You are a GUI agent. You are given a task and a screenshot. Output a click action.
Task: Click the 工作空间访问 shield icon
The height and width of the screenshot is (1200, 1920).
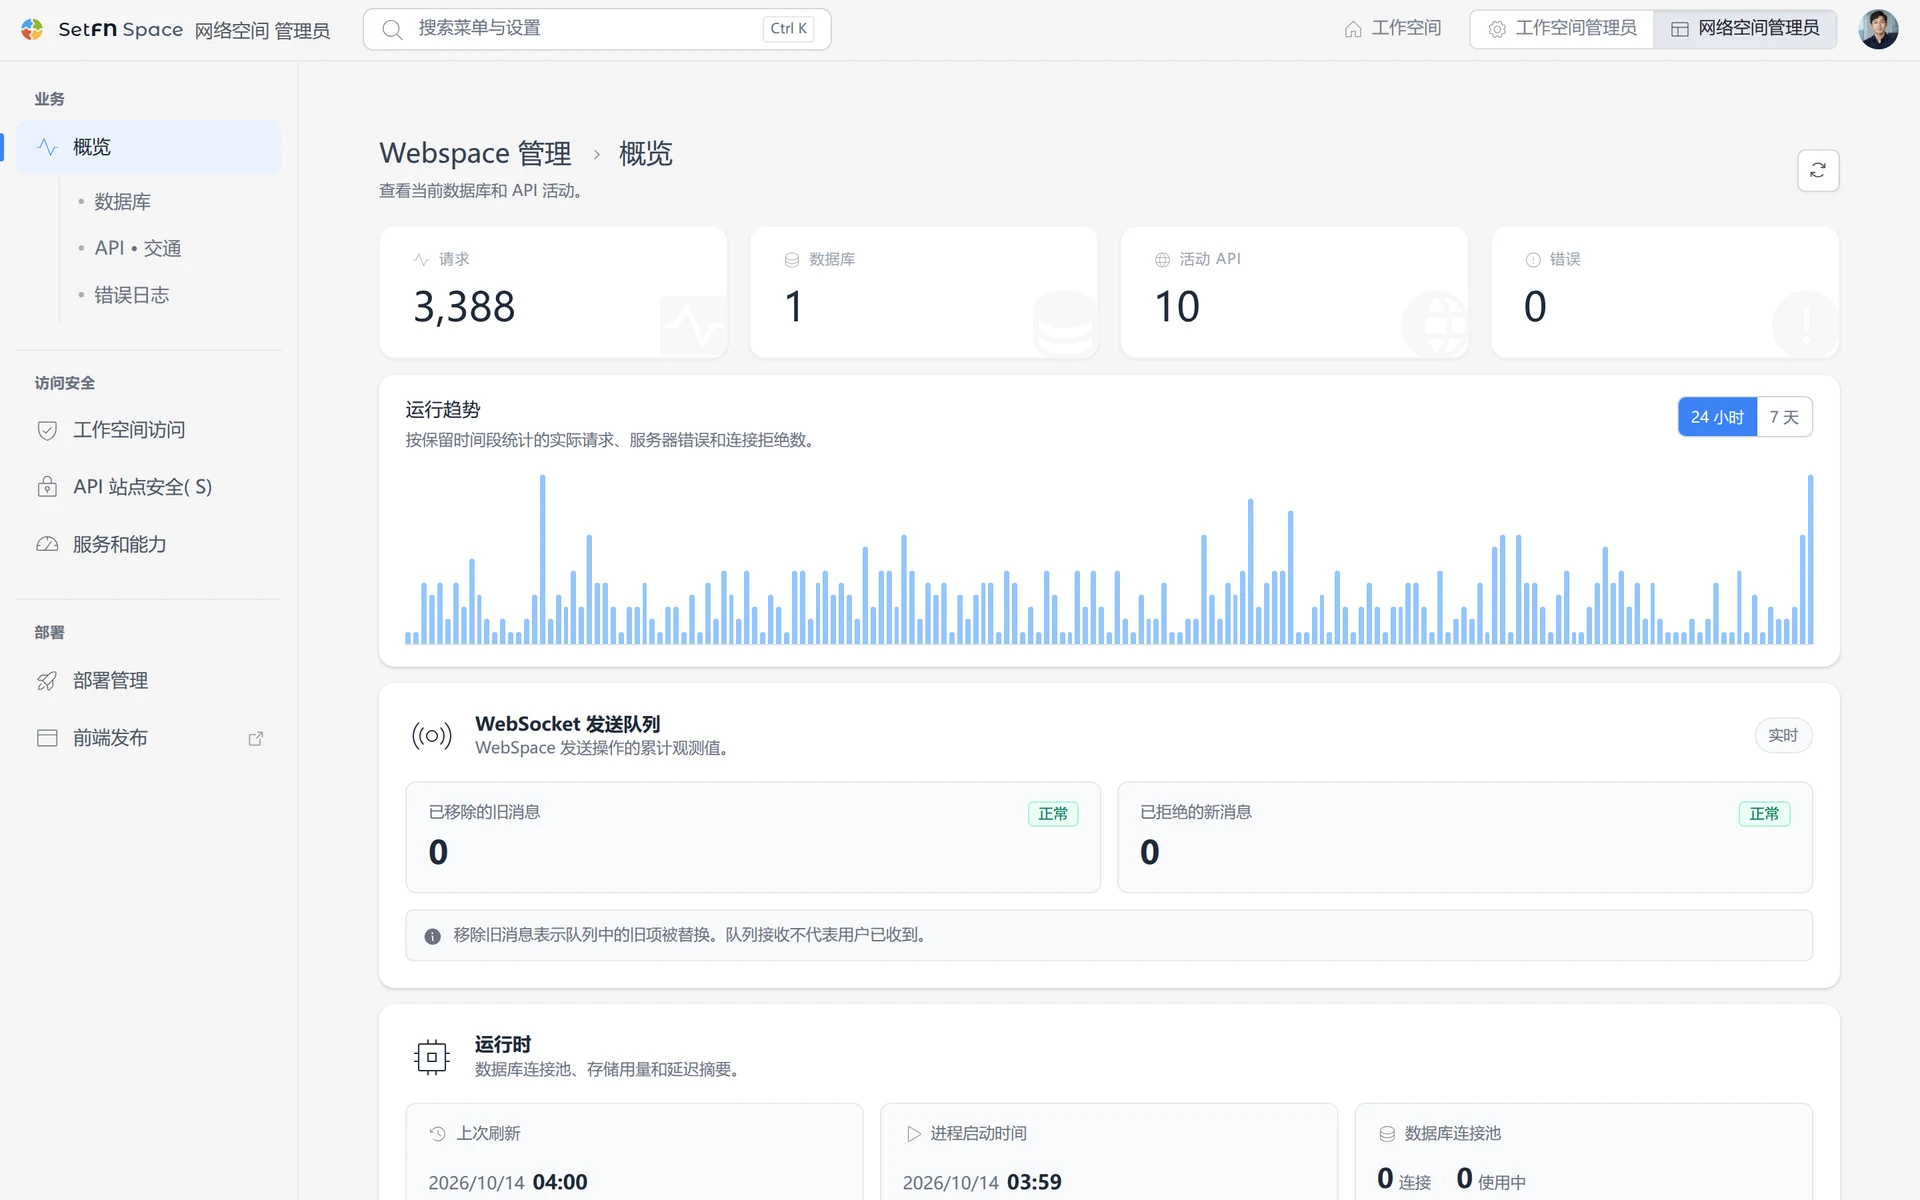pyautogui.click(x=47, y=430)
